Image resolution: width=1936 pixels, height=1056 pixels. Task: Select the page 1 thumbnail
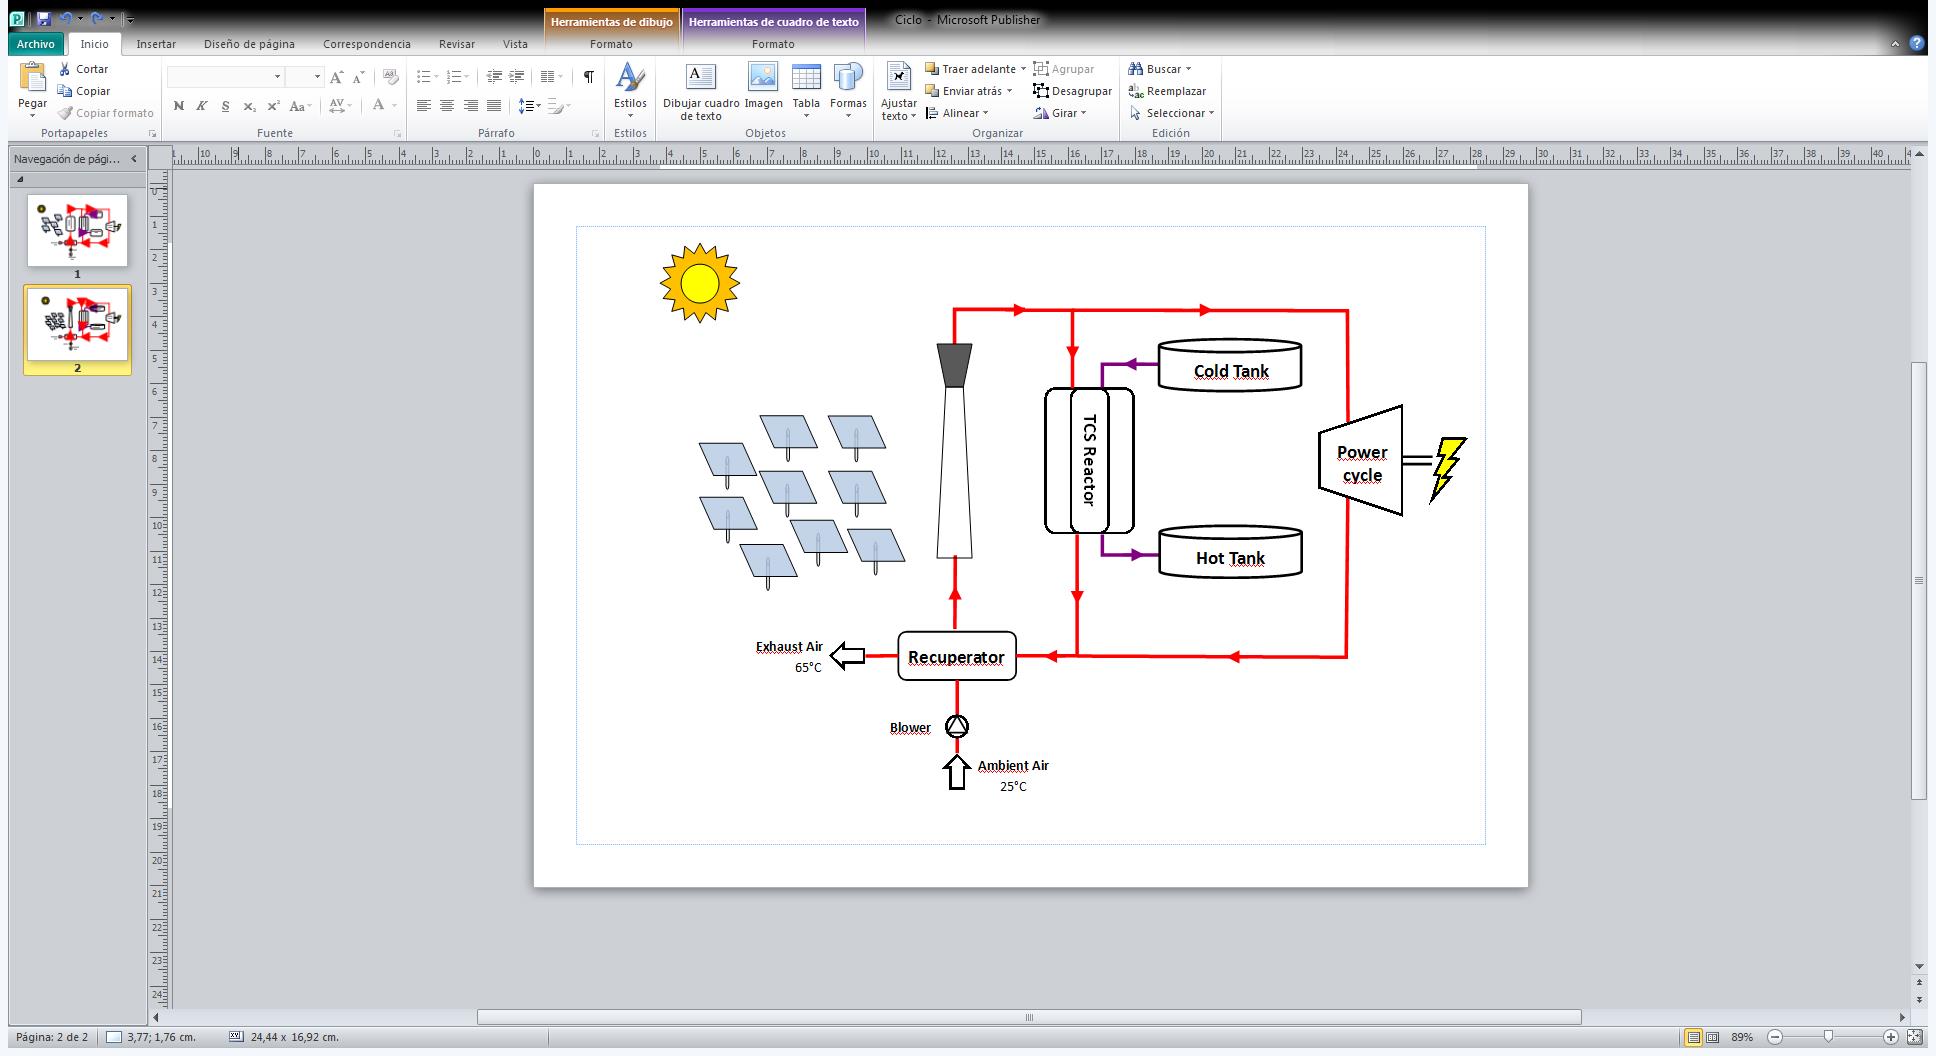[x=77, y=230]
